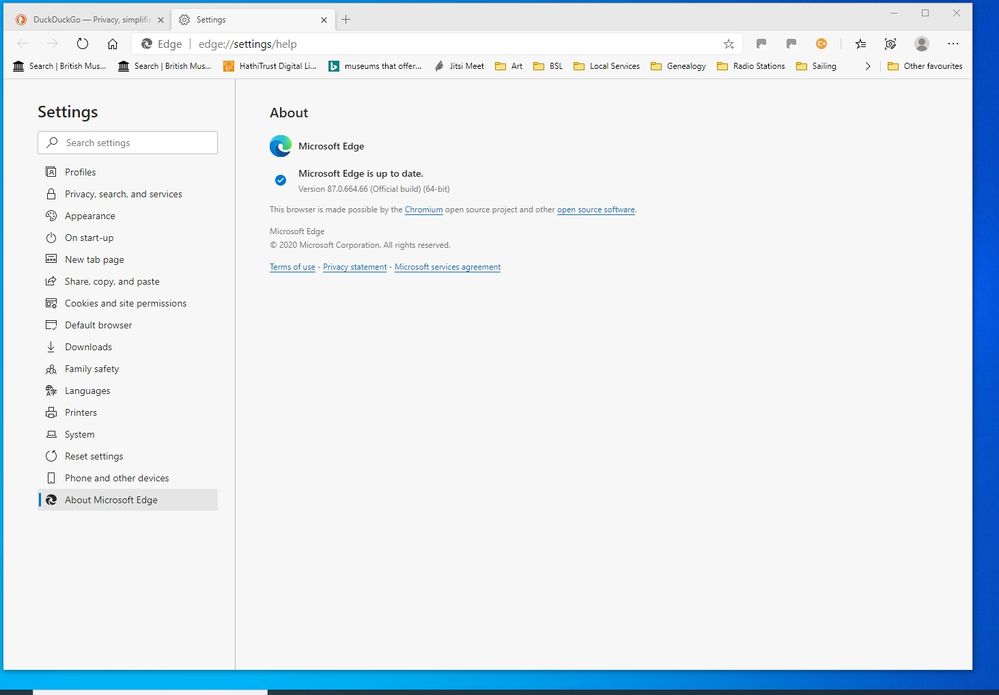Open the Chromium project link

click(x=423, y=210)
